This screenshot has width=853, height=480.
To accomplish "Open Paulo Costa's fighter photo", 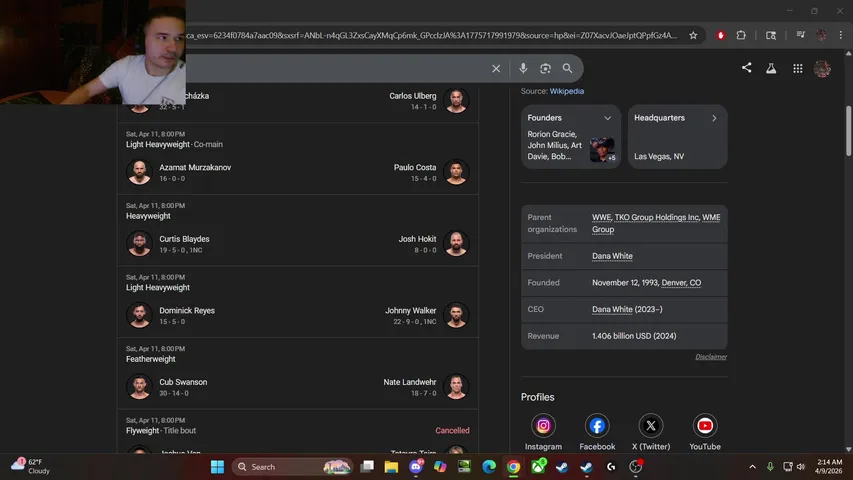I will coord(456,172).
